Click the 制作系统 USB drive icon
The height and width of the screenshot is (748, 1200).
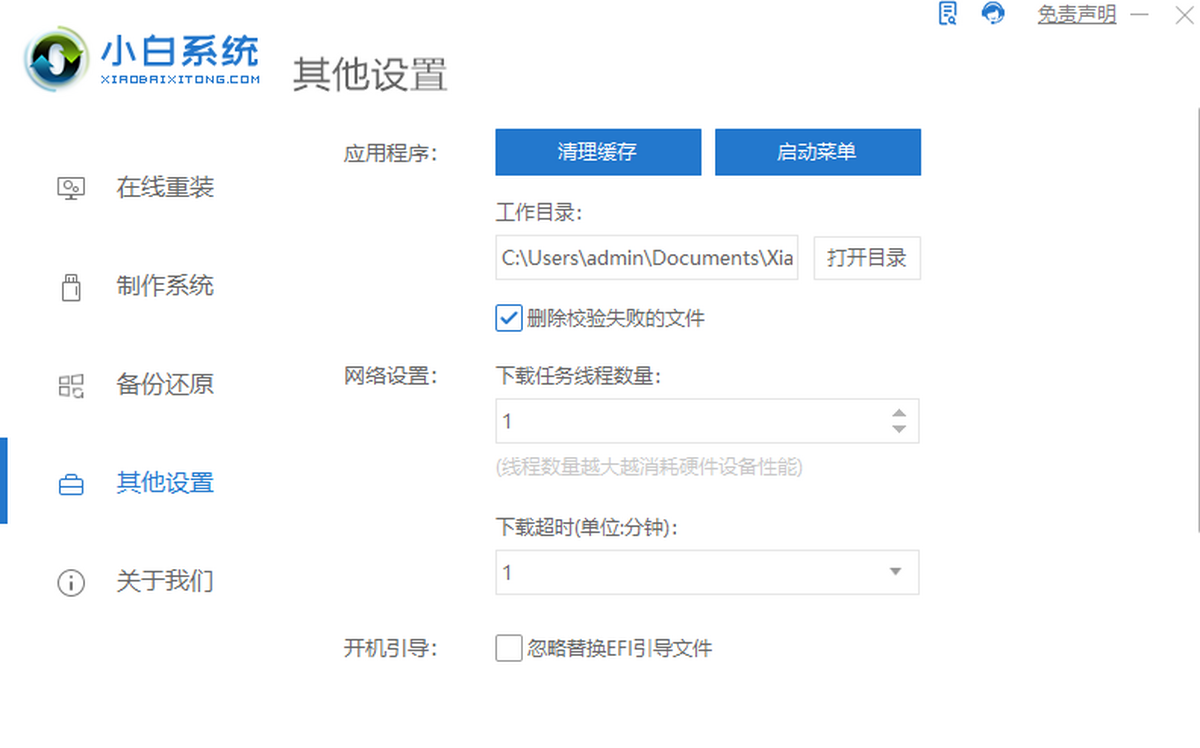pyautogui.click(x=71, y=286)
